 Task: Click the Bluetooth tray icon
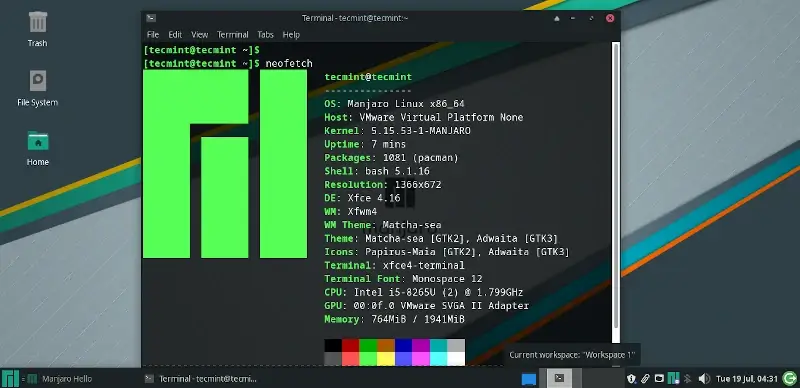point(687,379)
